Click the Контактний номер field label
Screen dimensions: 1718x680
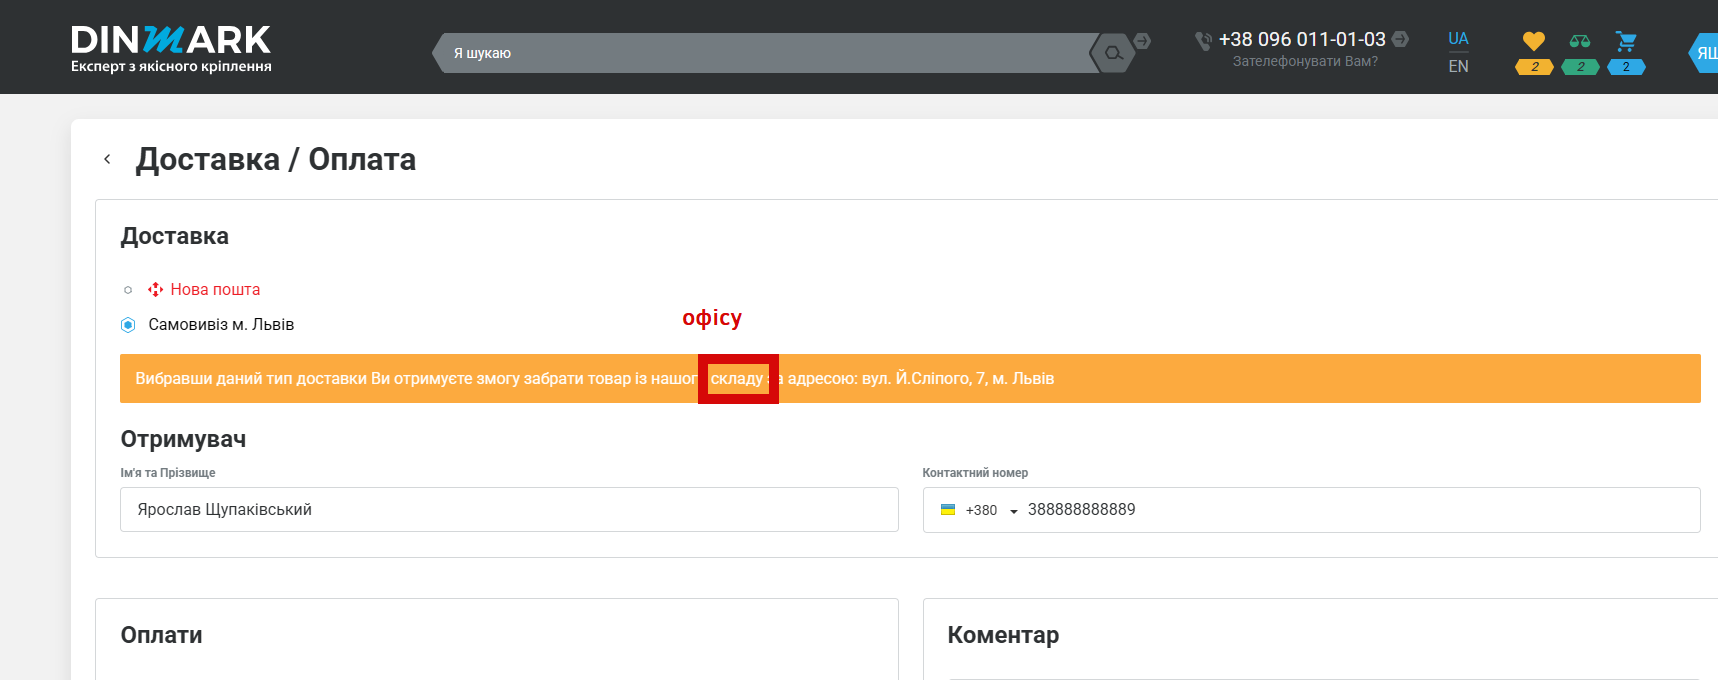coord(975,473)
